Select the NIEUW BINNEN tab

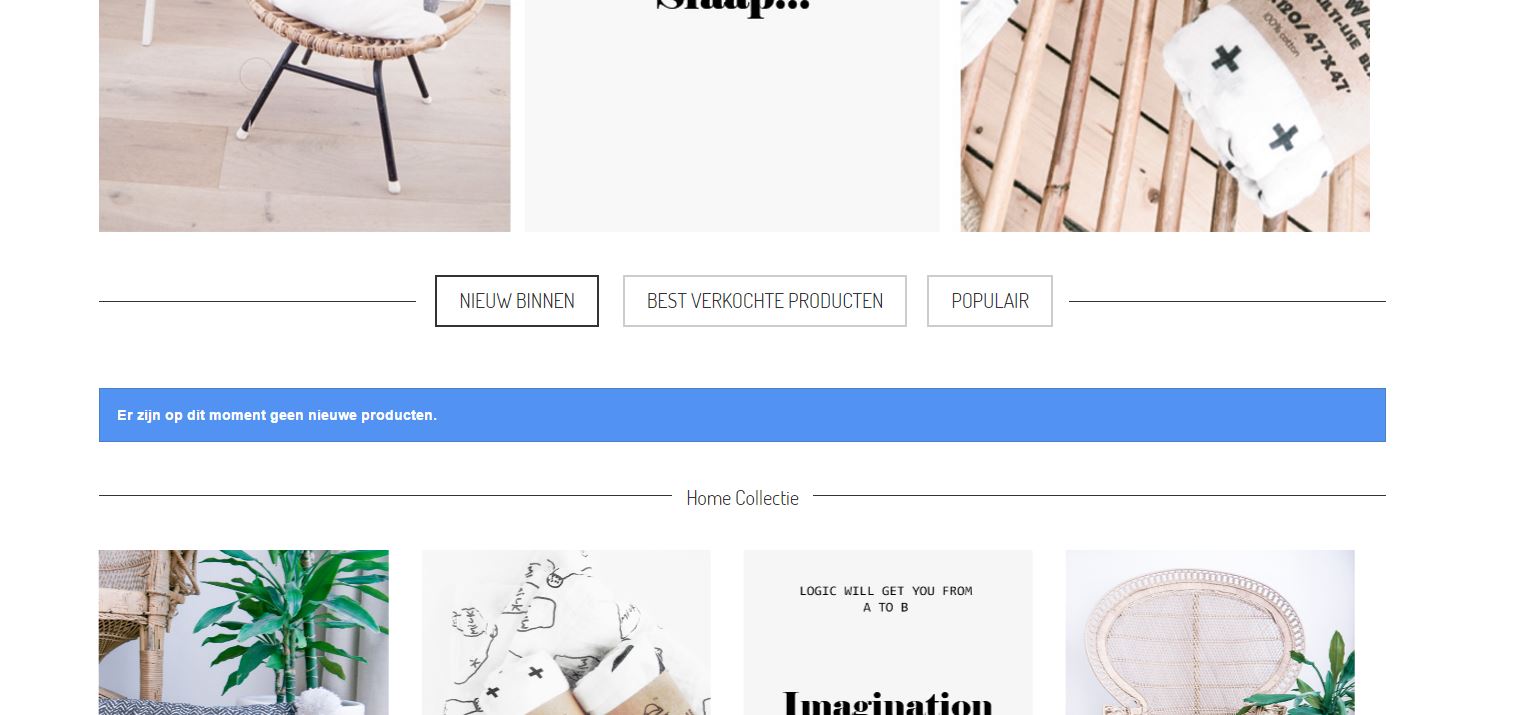(517, 301)
